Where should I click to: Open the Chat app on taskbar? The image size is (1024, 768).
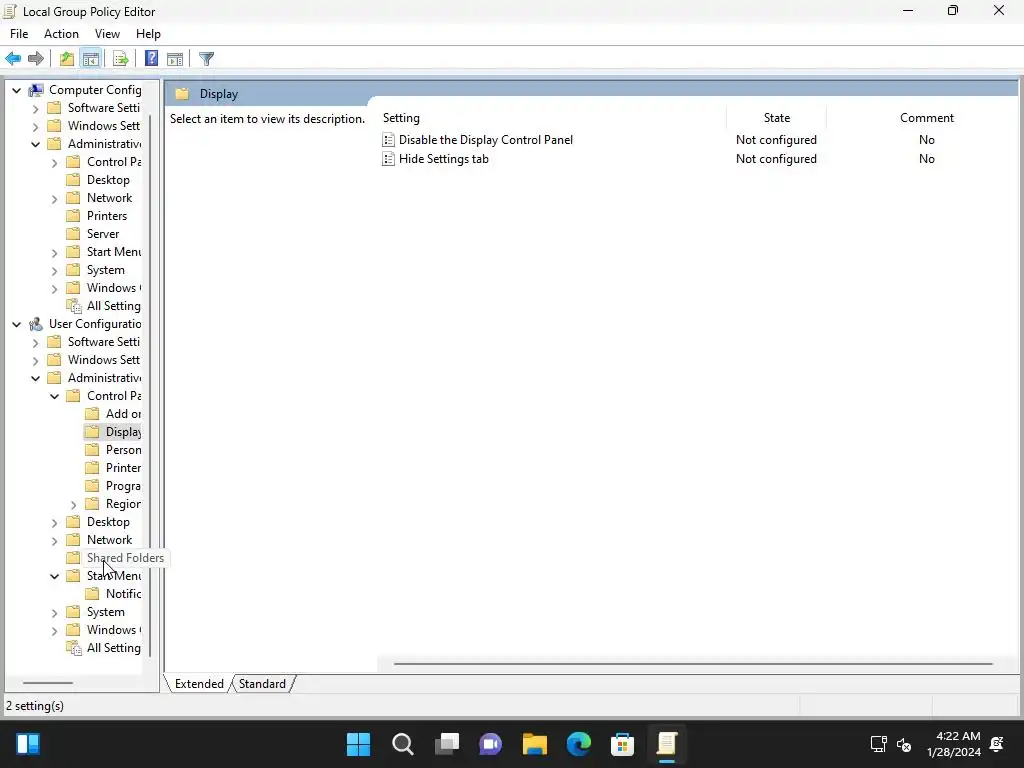point(490,744)
